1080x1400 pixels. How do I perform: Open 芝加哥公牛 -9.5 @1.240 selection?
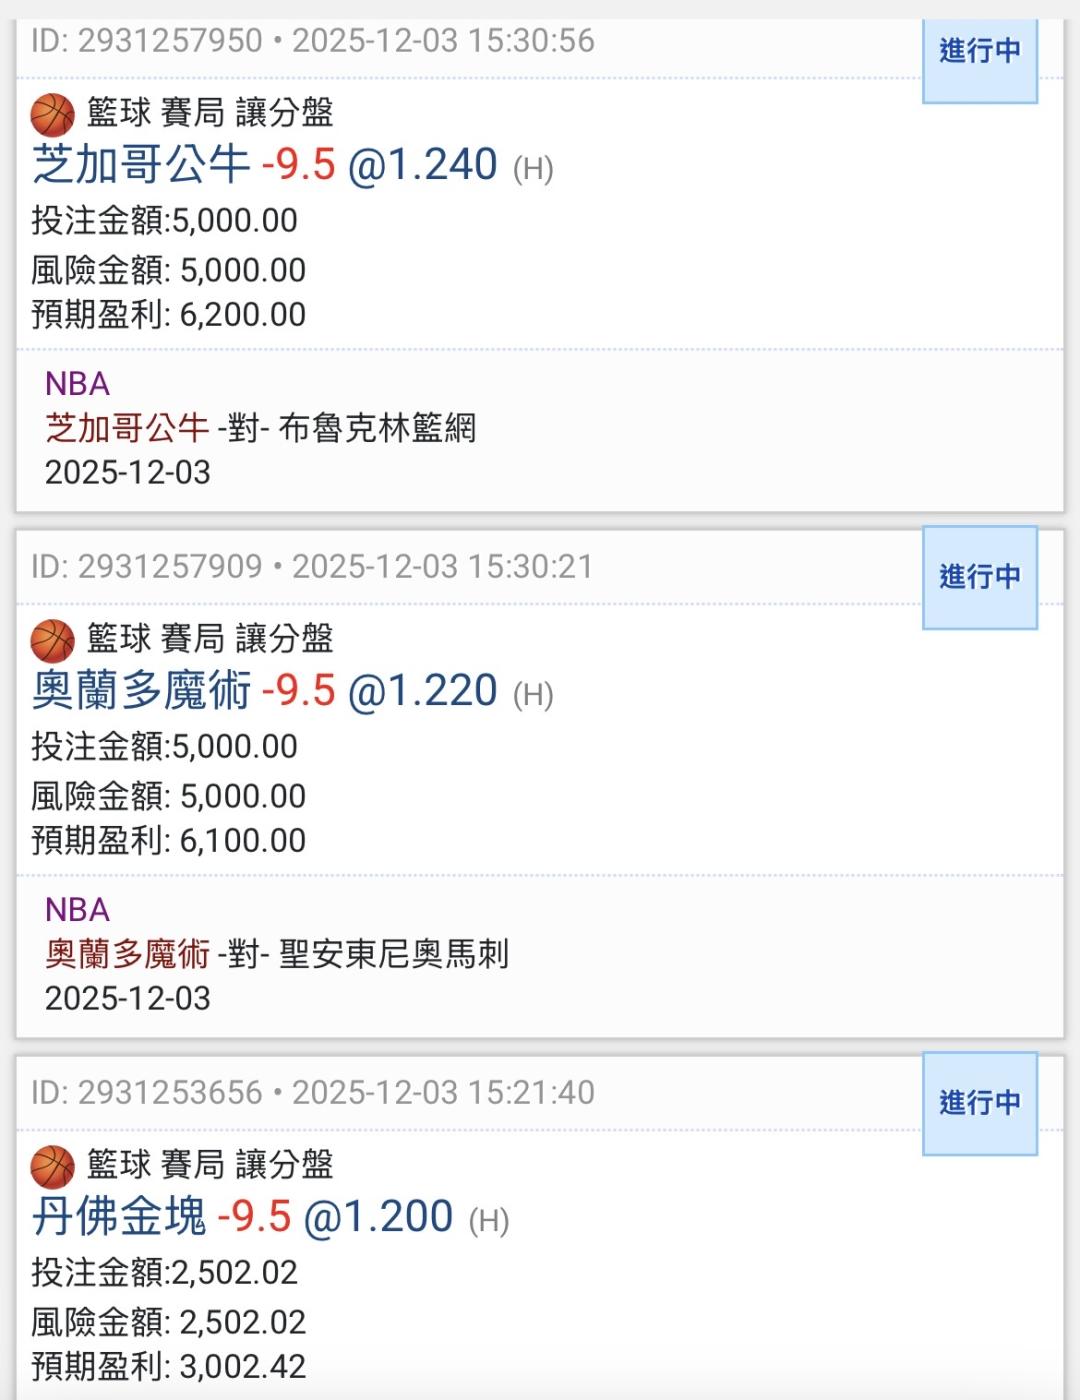pyautogui.click(x=291, y=165)
